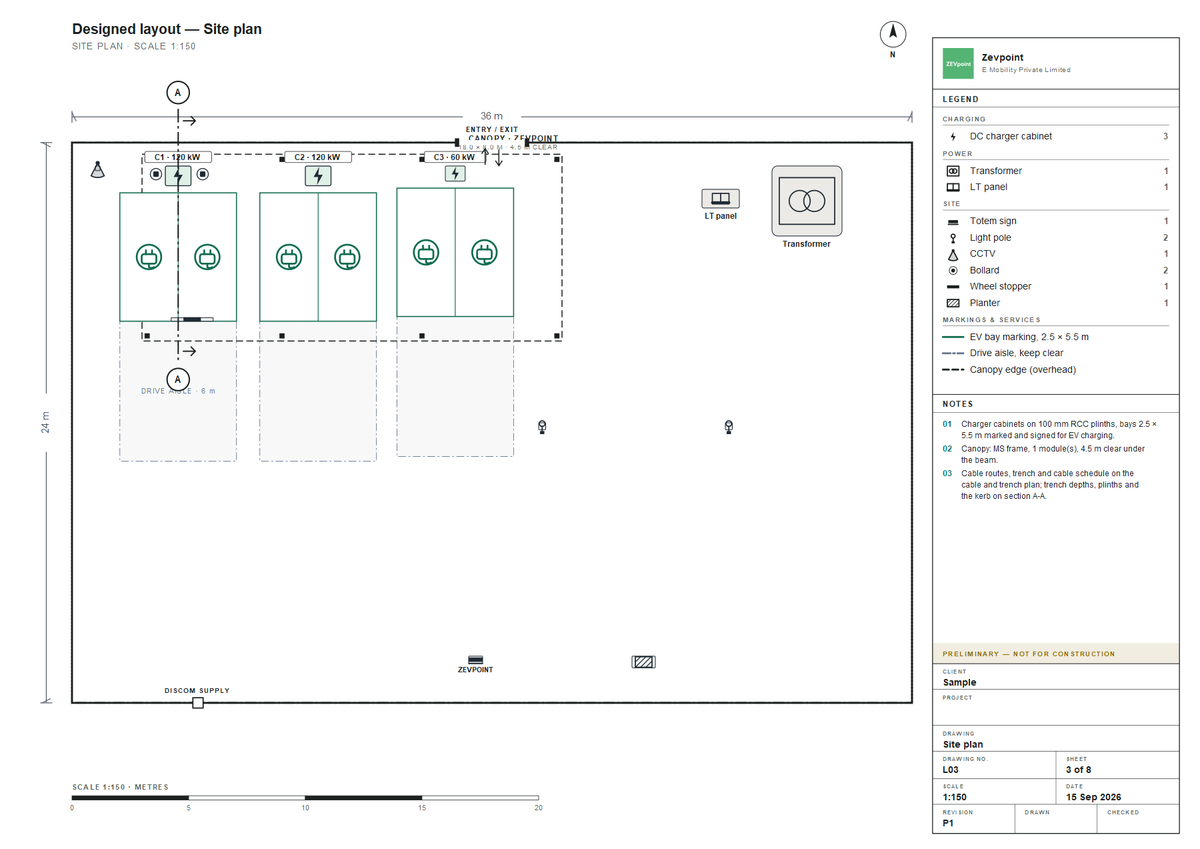The image size is (1200, 849).
Task: Click the Totem sign icon in legend
Action: [953, 221]
